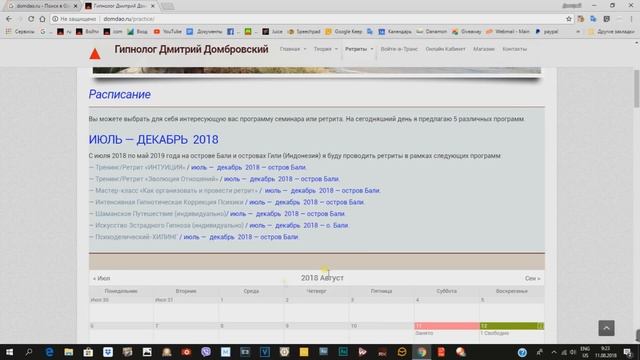Close the Гипнолог Дмитрий tab

pos(153,6)
